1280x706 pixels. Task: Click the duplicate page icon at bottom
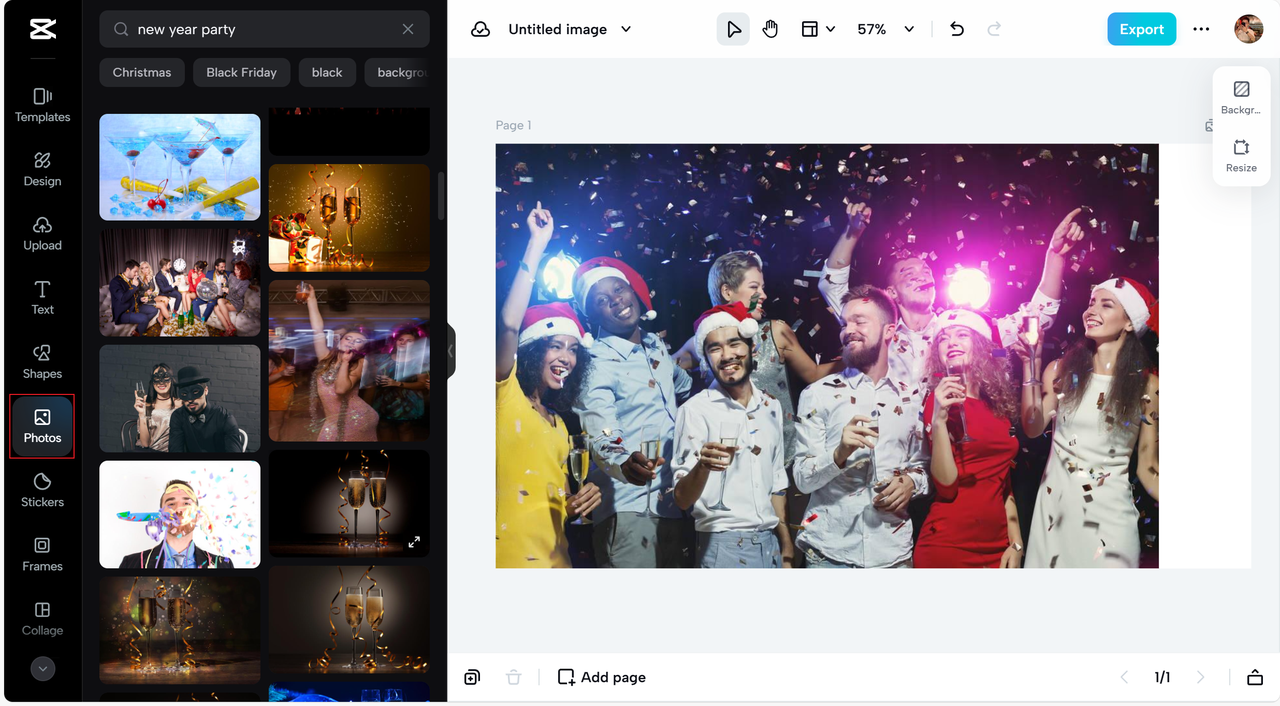tap(472, 677)
